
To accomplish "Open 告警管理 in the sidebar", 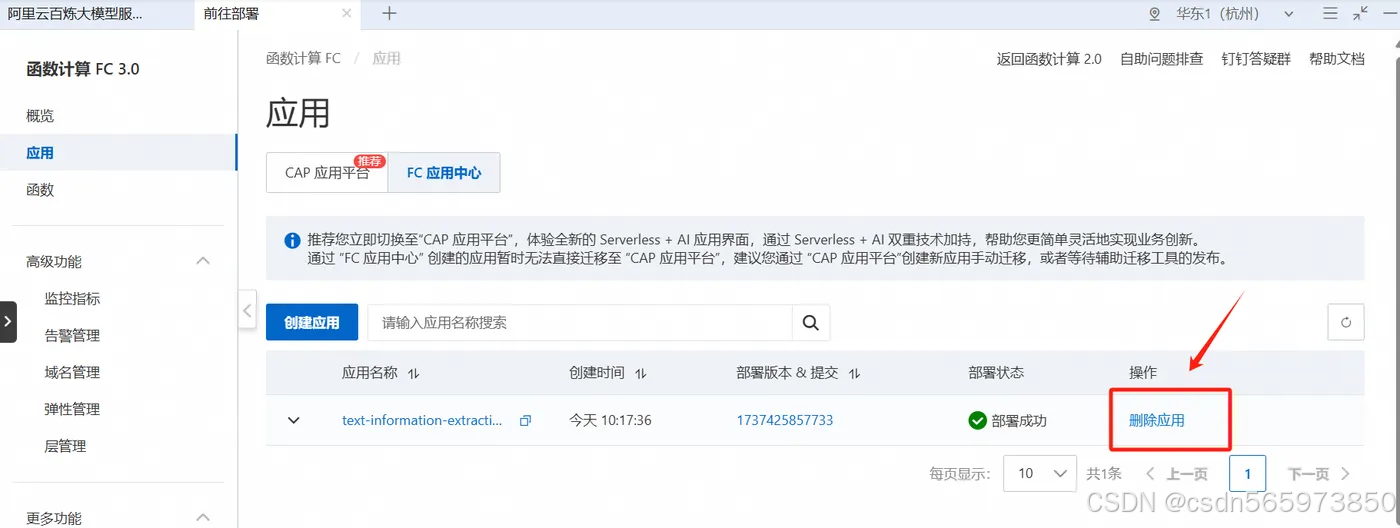I will (x=72, y=335).
